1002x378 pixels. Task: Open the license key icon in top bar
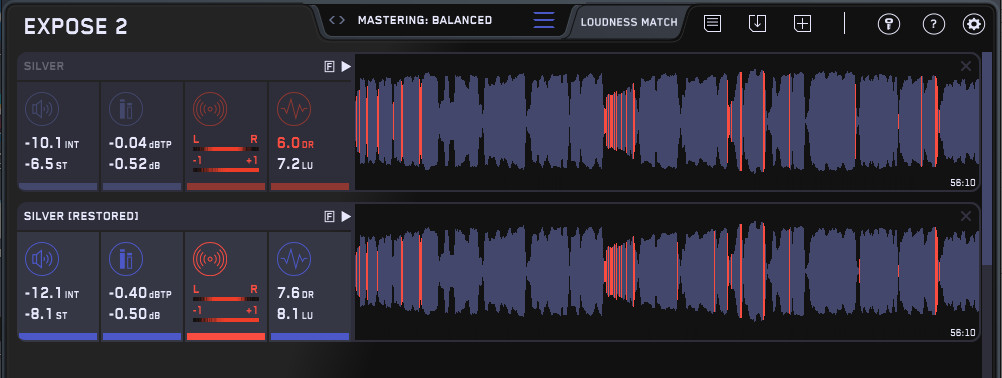[x=888, y=24]
